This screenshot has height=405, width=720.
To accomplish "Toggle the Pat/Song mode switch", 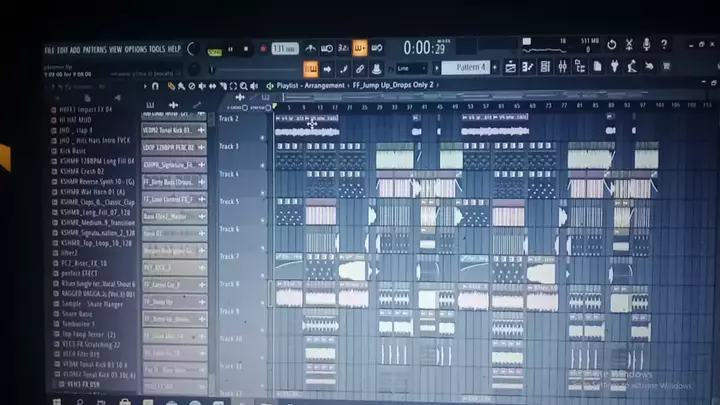I will 214,49.
